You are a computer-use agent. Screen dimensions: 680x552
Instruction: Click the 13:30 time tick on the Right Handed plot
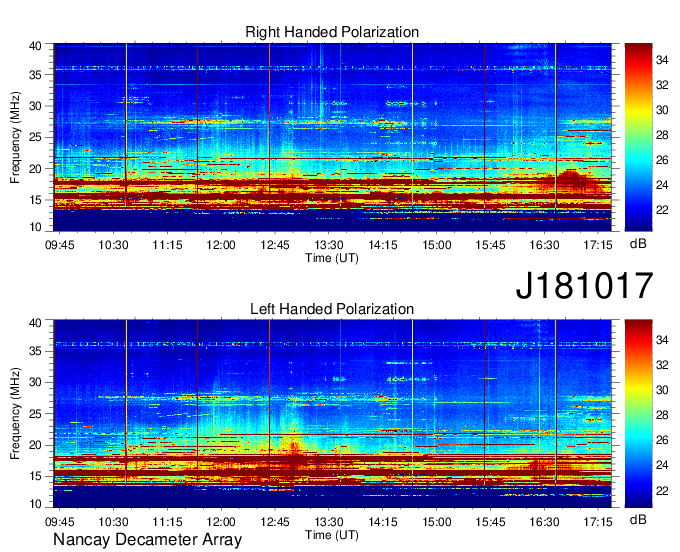click(x=329, y=245)
